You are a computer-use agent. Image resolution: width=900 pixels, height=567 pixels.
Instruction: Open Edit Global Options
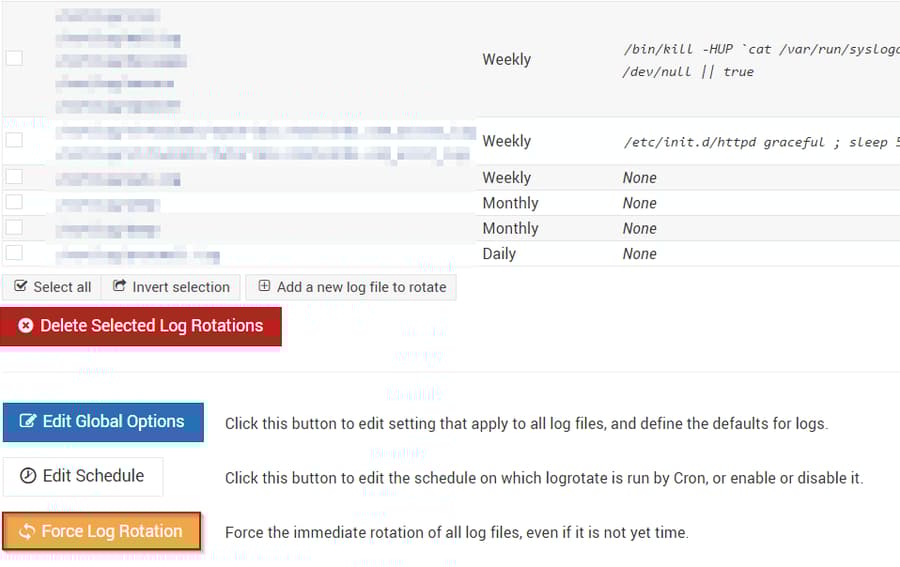point(103,422)
